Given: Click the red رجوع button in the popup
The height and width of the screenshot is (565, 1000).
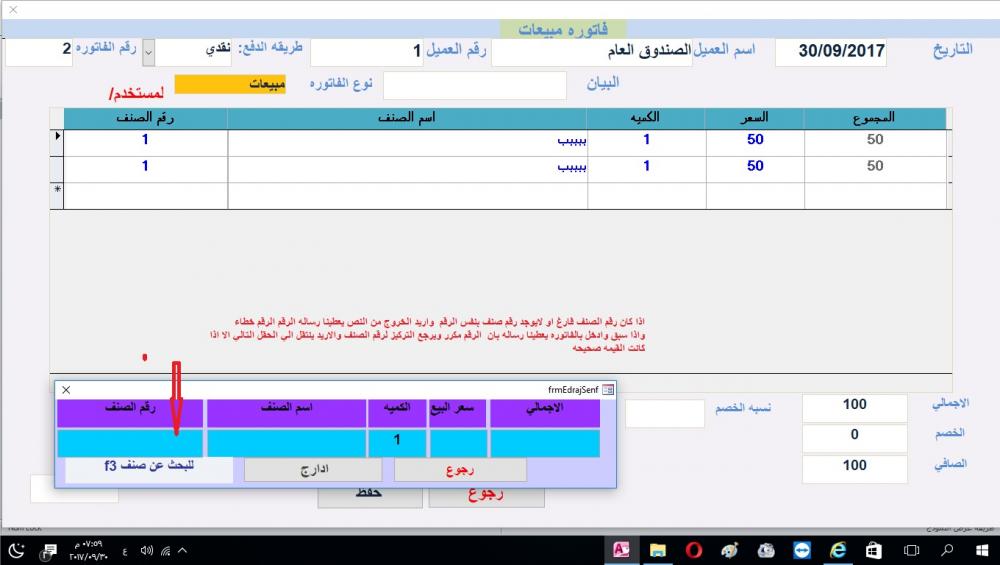Looking at the screenshot, I should point(460,469).
